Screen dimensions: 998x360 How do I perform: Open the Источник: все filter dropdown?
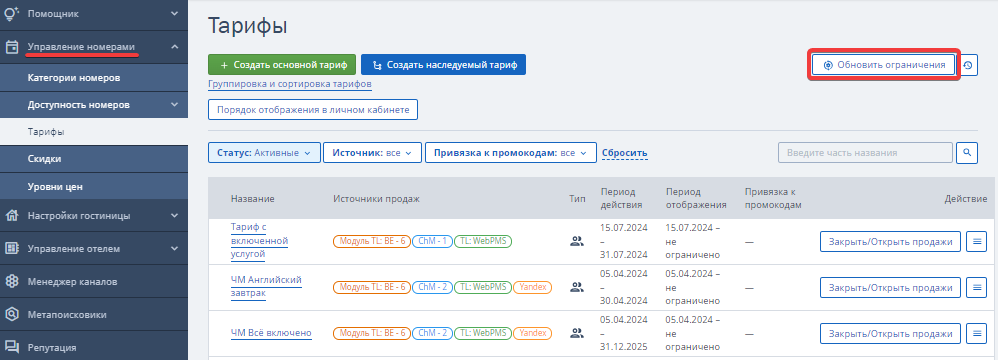pyautogui.click(x=372, y=153)
